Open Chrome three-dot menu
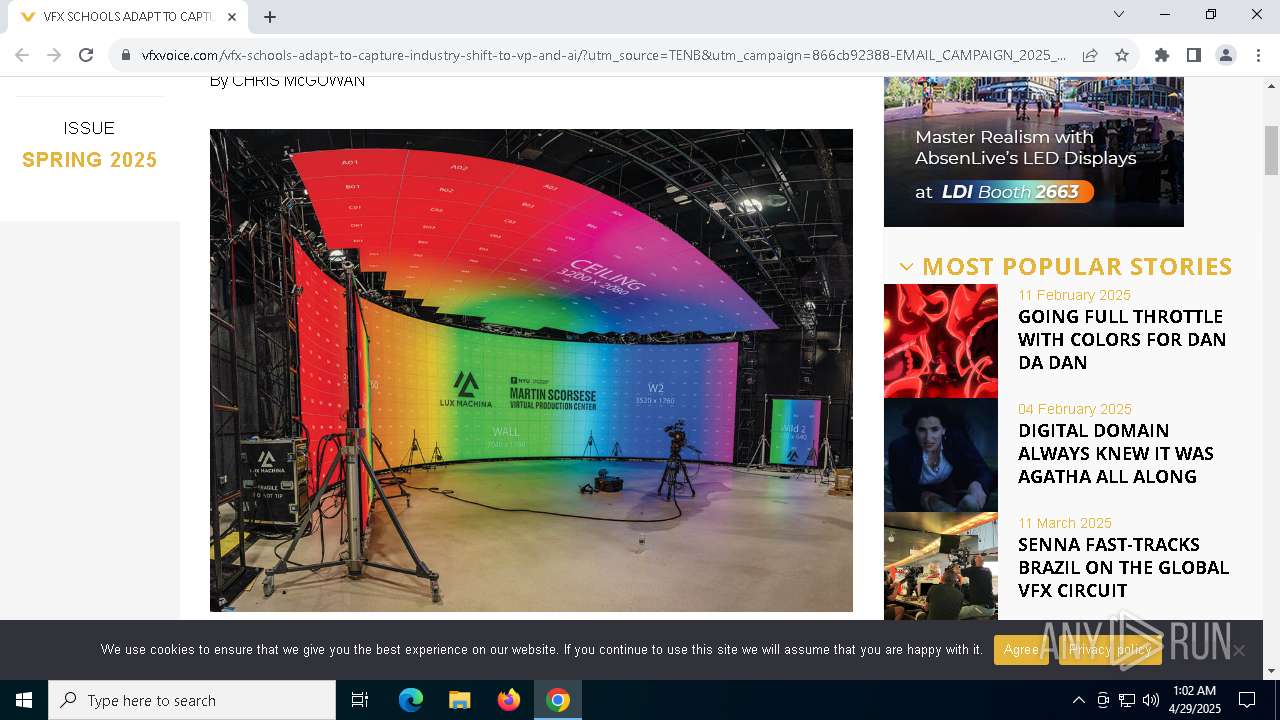This screenshot has width=1280, height=720. click(1258, 55)
